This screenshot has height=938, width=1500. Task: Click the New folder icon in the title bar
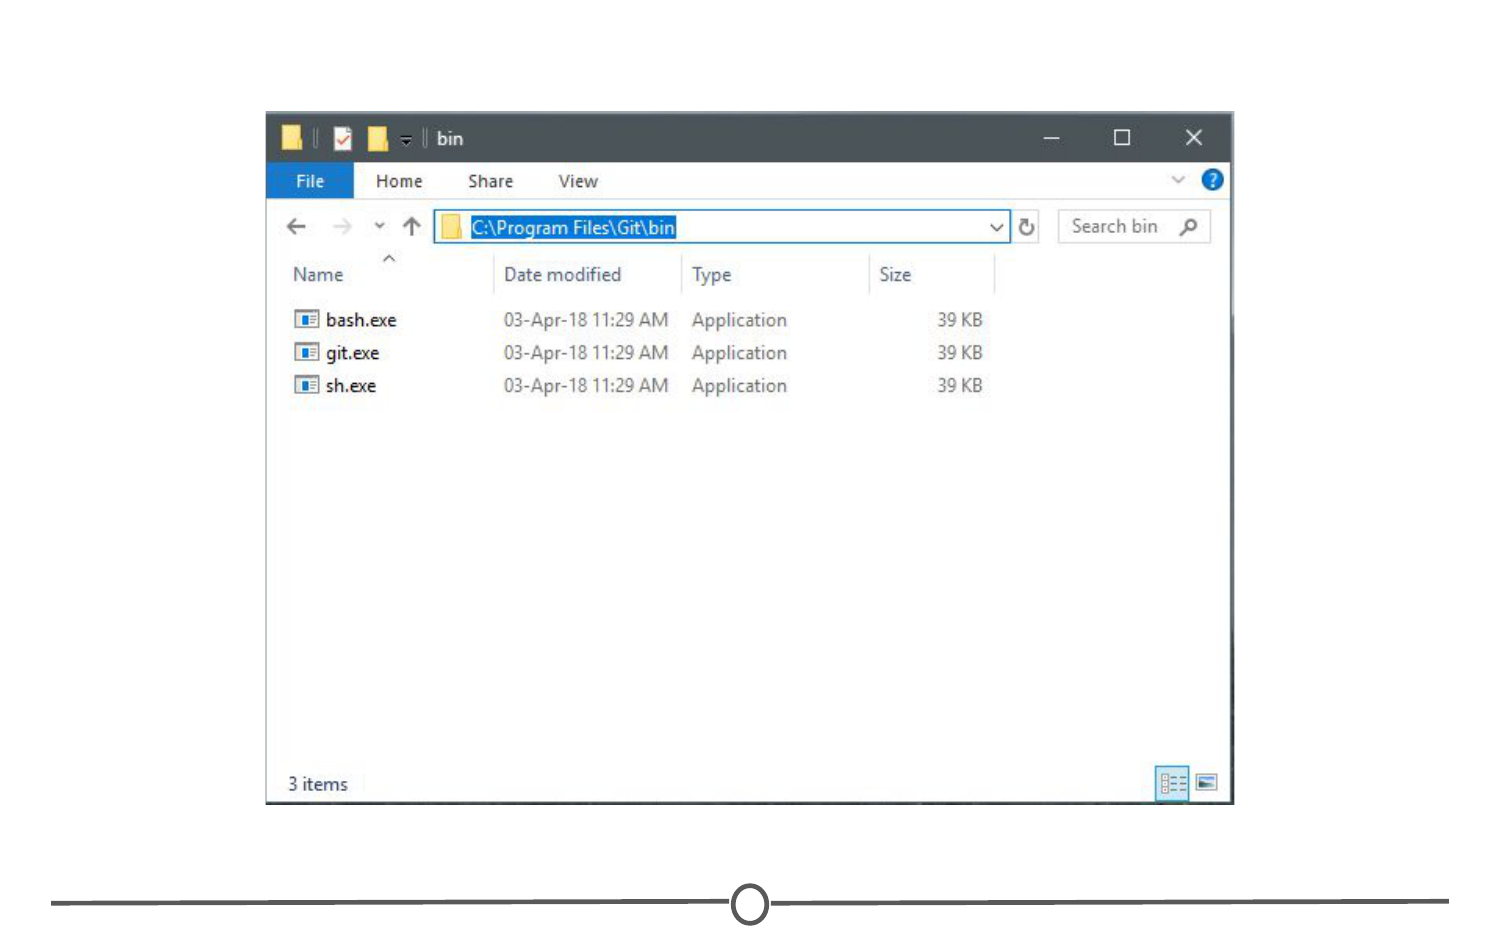pyautogui.click(x=377, y=138)
